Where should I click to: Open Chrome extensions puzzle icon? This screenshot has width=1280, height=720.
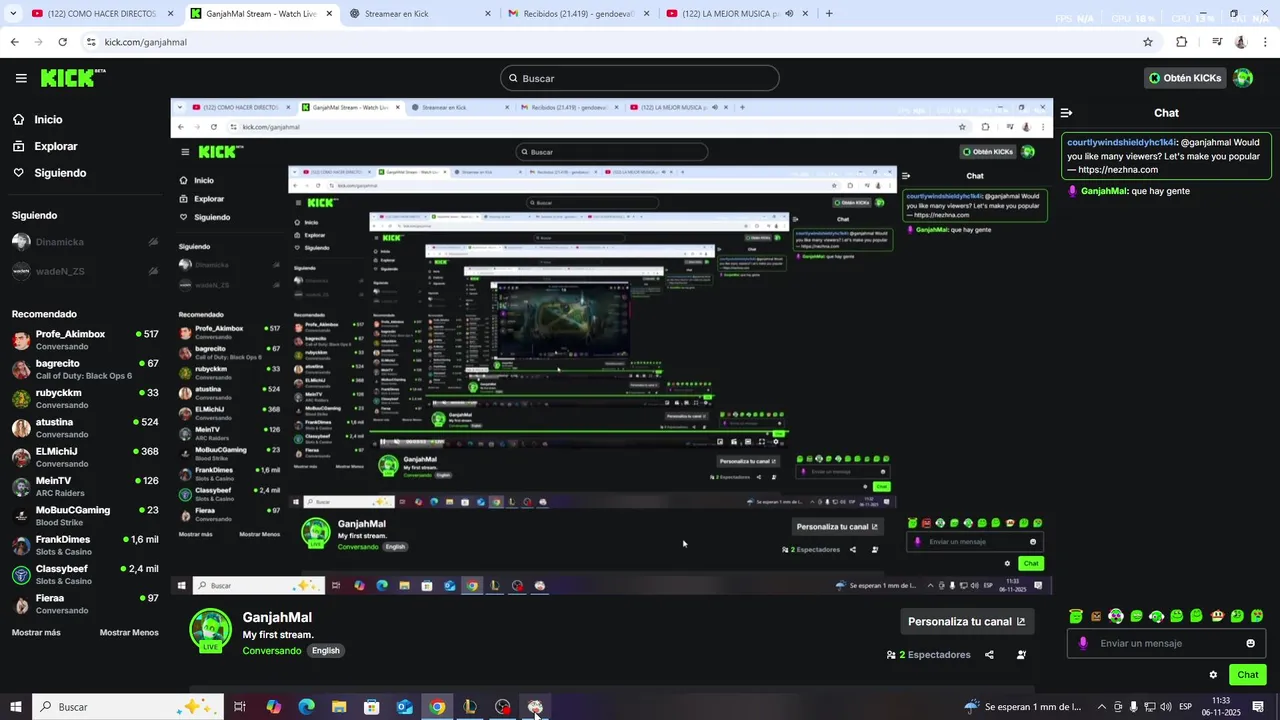click(x=1181, y=42)
